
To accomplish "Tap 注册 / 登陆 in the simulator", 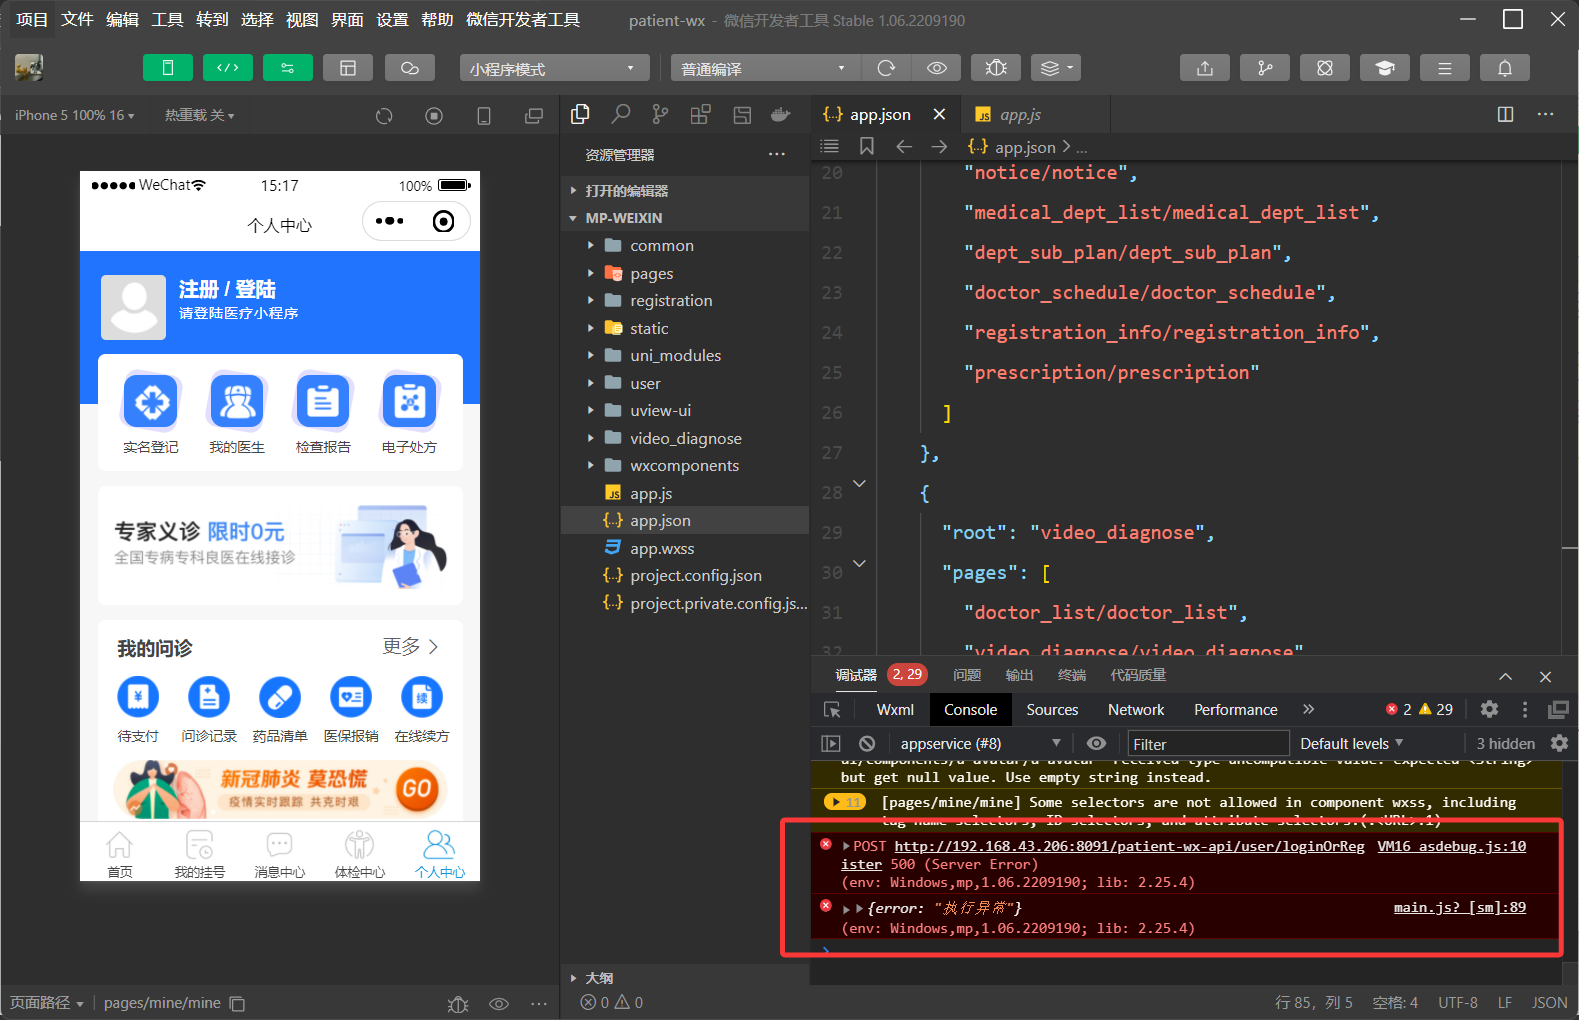I will (227, 289).
